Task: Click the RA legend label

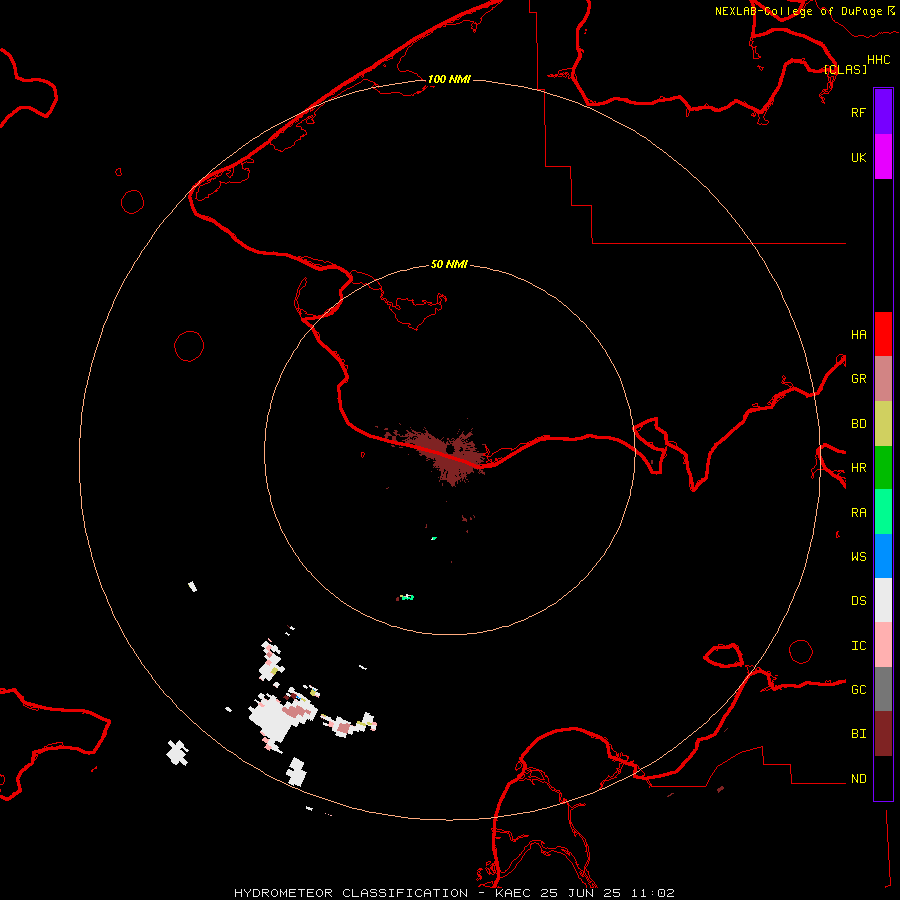Action: tap(858, 513)
